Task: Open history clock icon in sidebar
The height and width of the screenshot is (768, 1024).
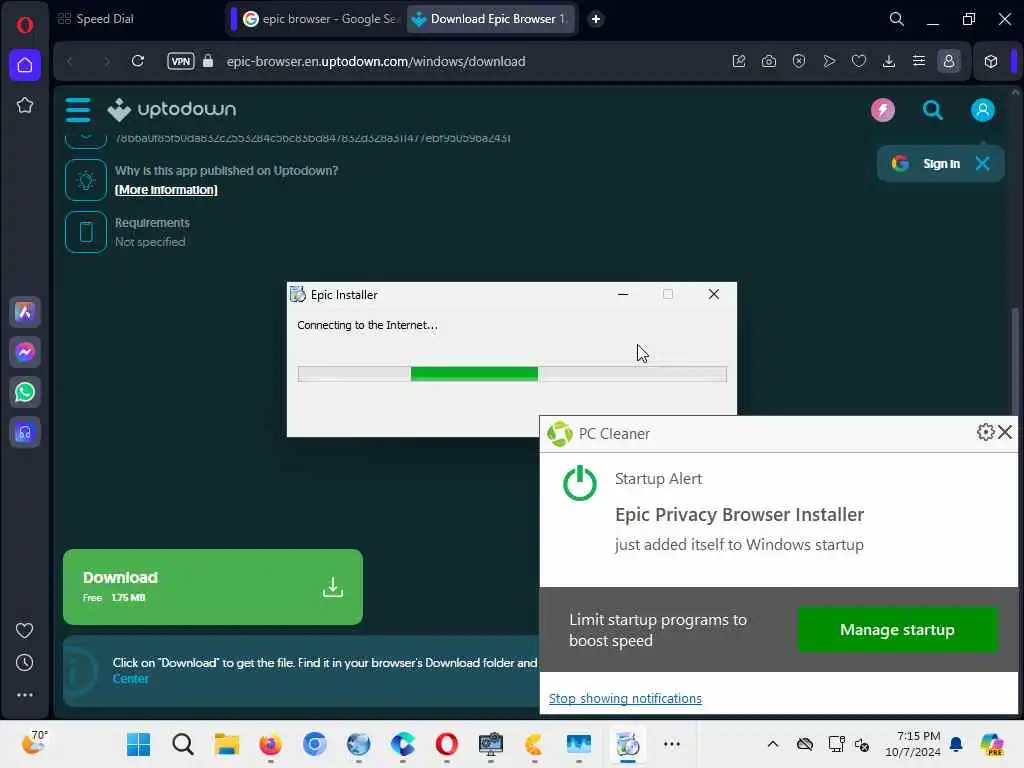Action: coord(25,663)
